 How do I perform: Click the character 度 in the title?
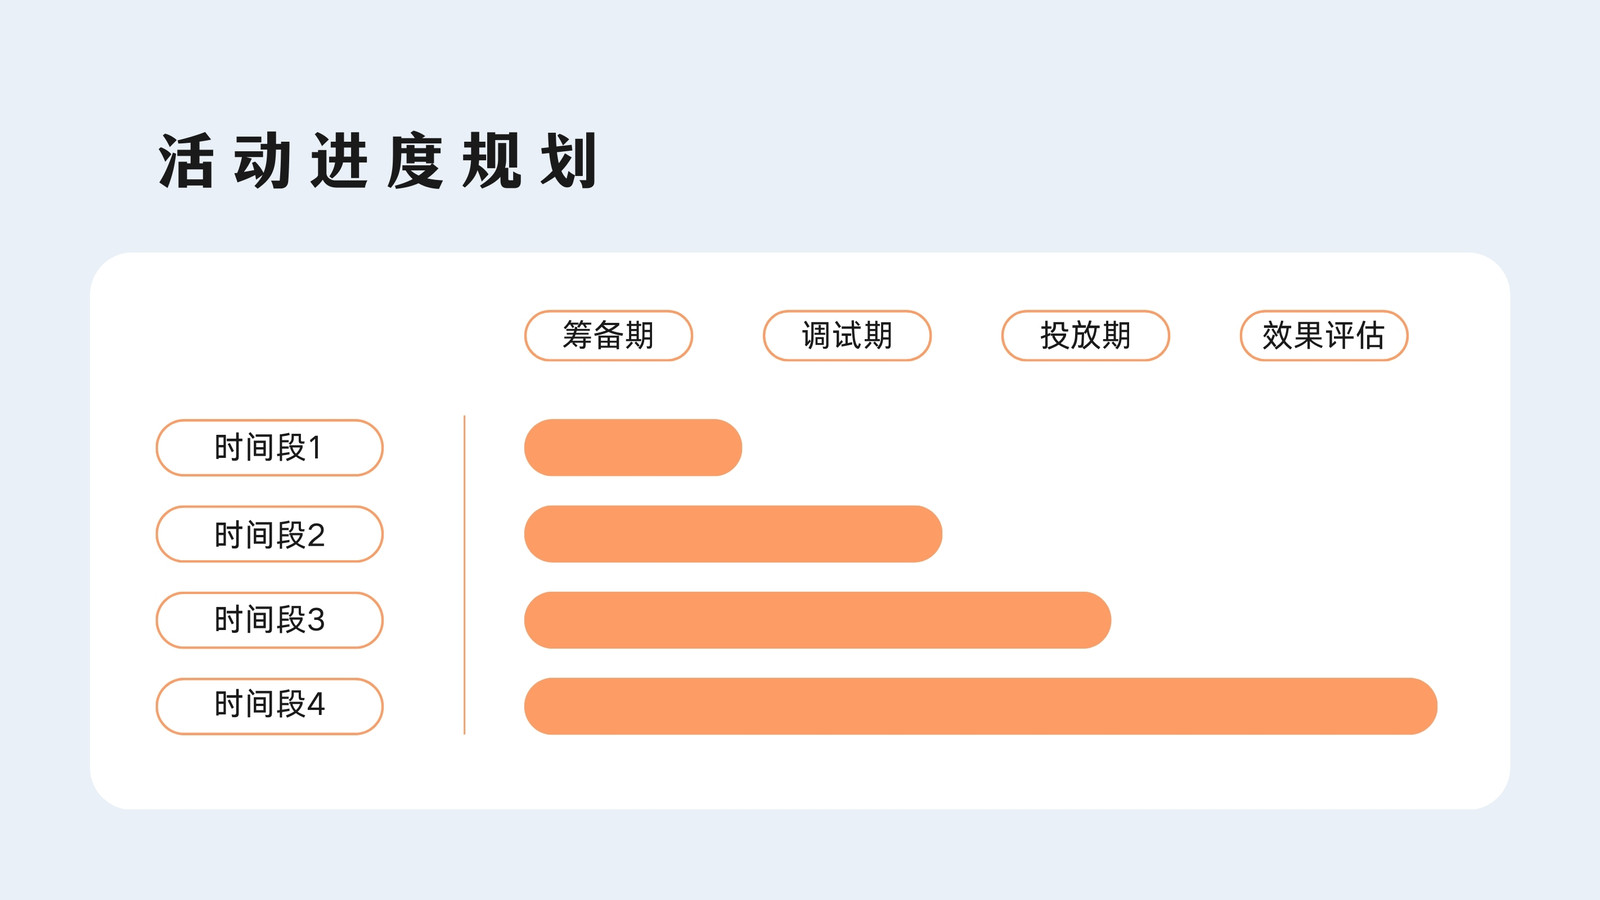[x=415, y=161]
